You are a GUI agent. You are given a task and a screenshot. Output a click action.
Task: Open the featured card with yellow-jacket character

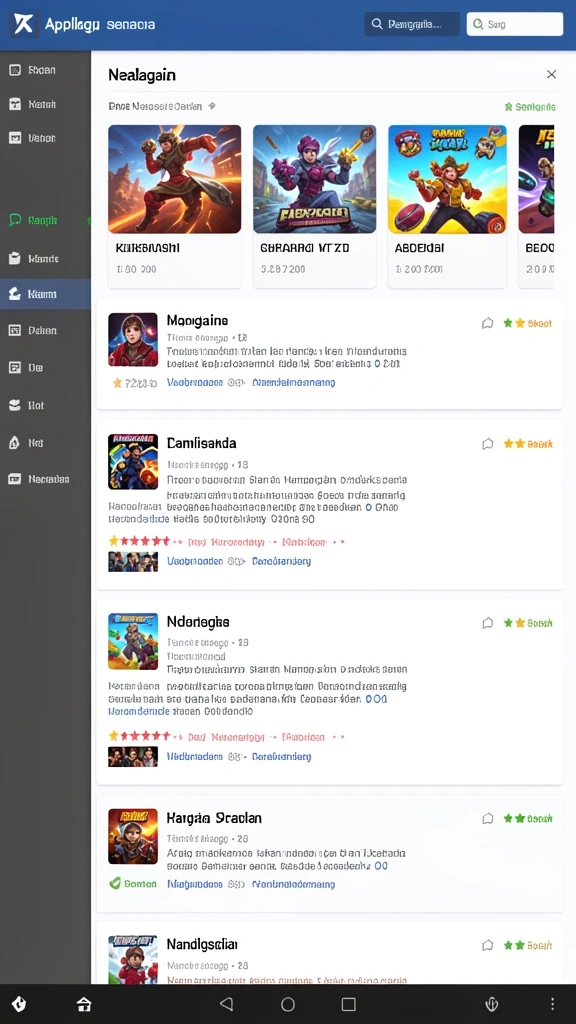pyautogui.click(x=447, y=206)
